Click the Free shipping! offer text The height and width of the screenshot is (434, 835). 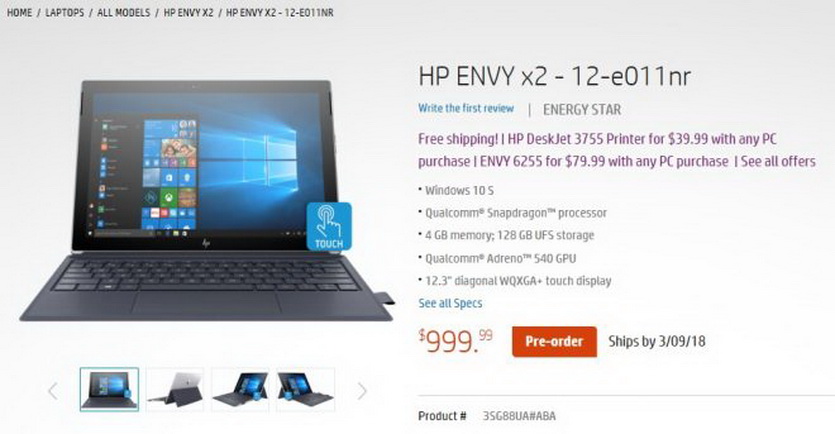(458, 139)
